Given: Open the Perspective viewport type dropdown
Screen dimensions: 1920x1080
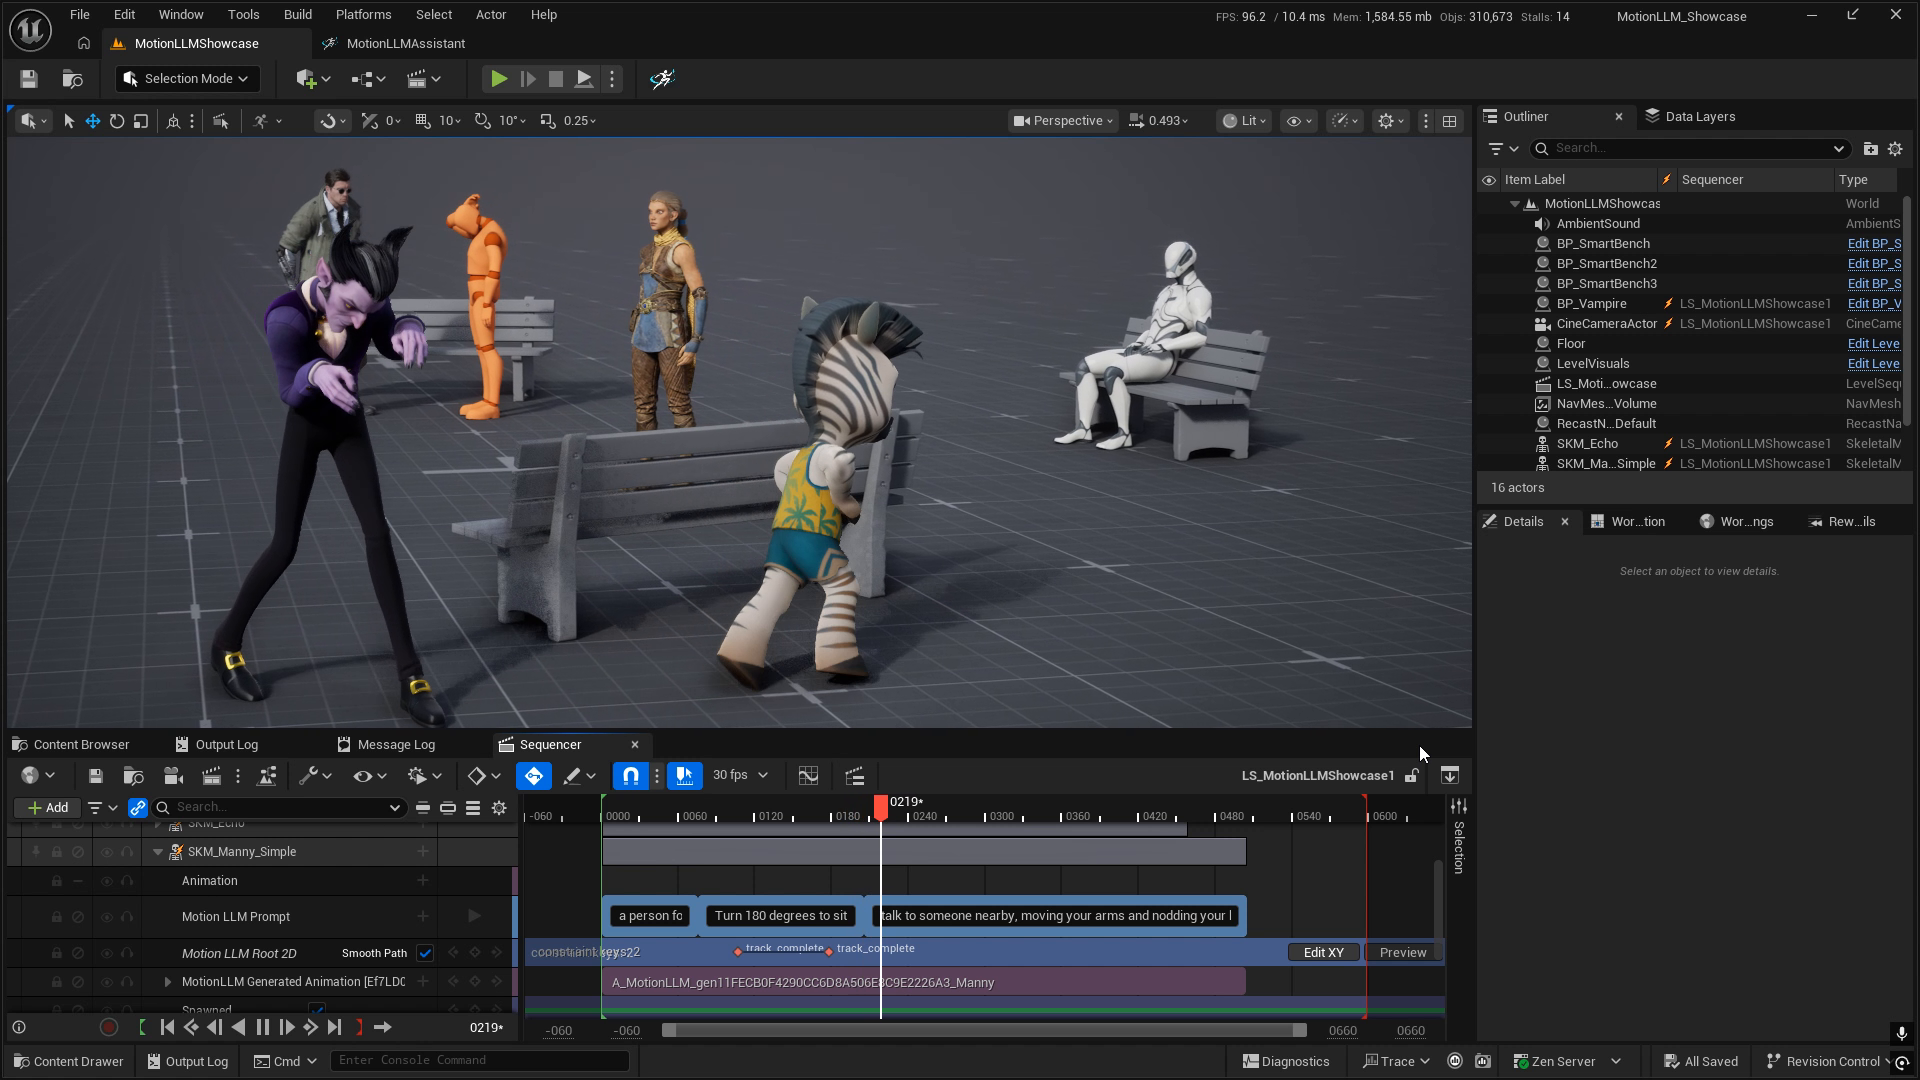Looking at the screenshot, I should 1063,121.
